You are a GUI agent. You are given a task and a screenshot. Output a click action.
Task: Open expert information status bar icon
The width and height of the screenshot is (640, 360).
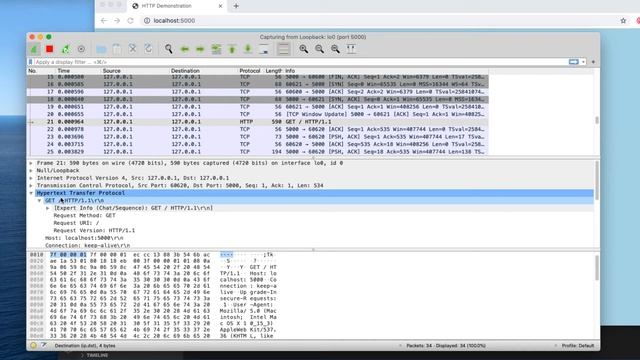tap(33, 345)
